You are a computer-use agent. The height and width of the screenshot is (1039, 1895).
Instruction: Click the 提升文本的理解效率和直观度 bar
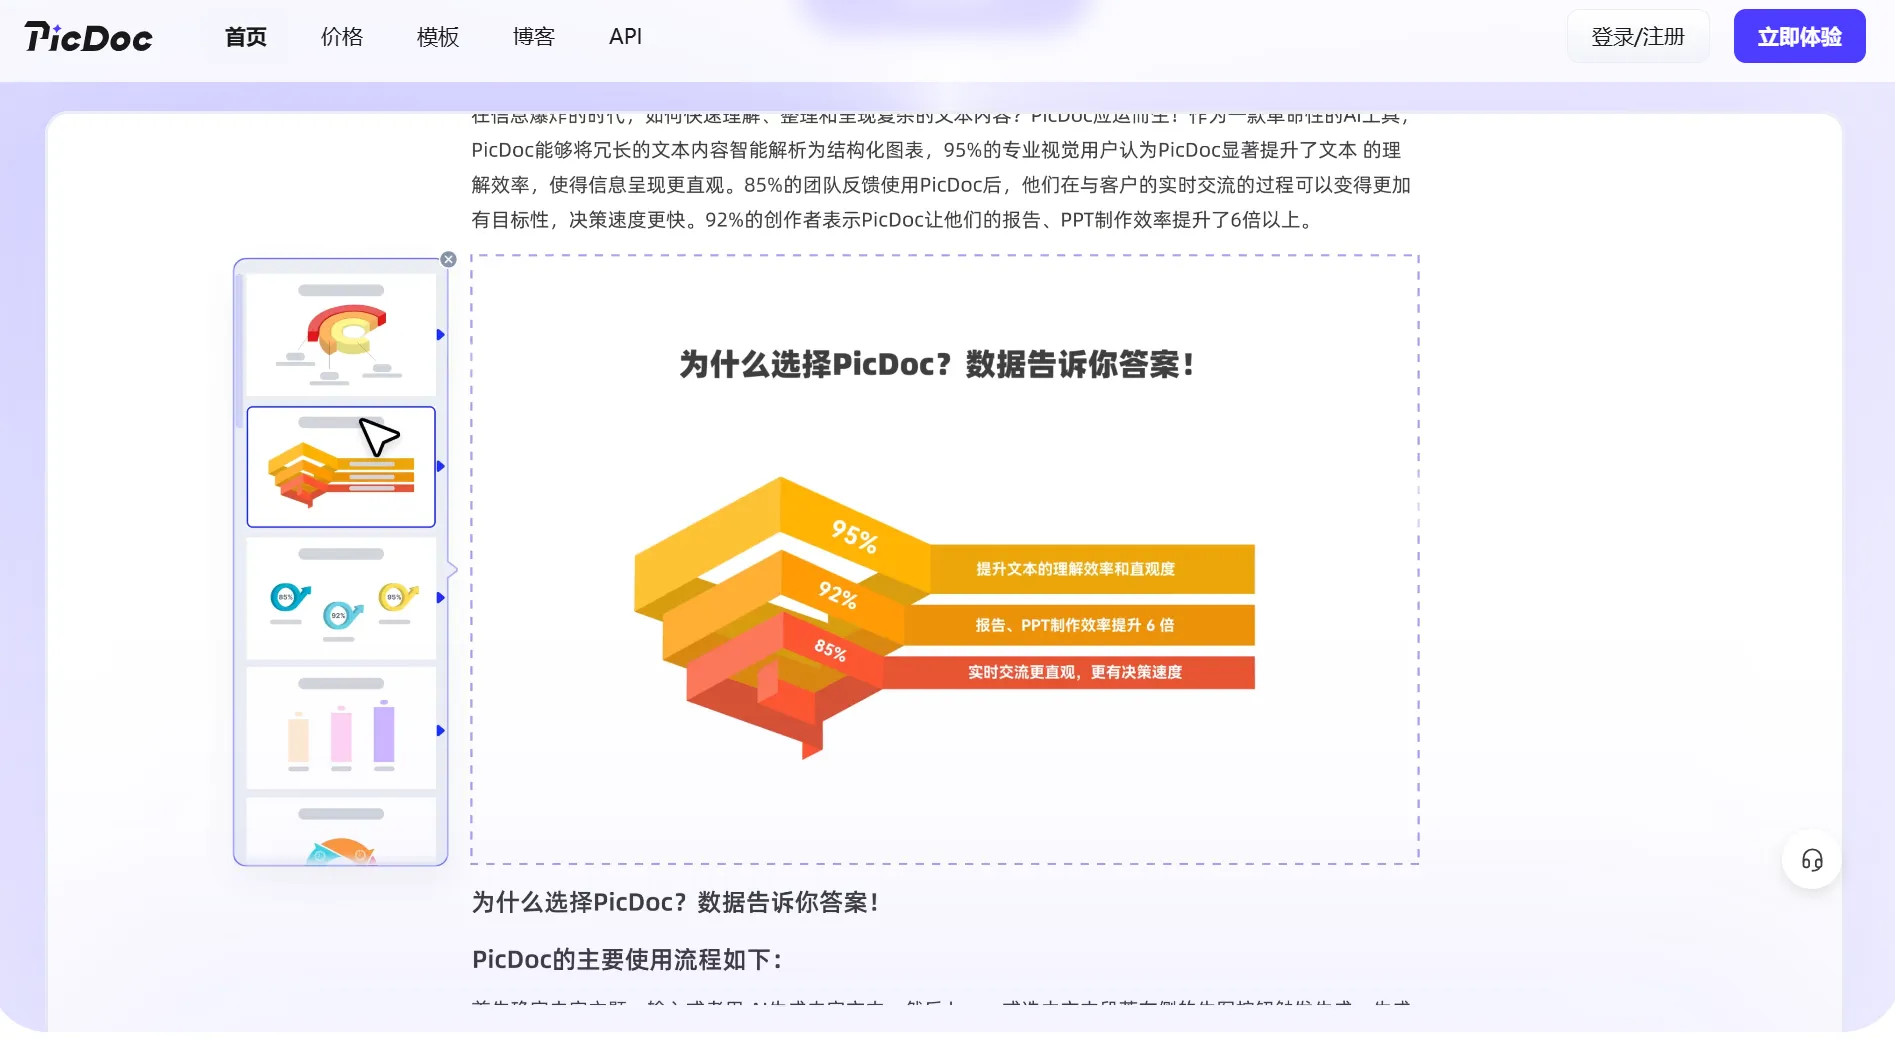pyautogui.click(x=1092, y=569)
